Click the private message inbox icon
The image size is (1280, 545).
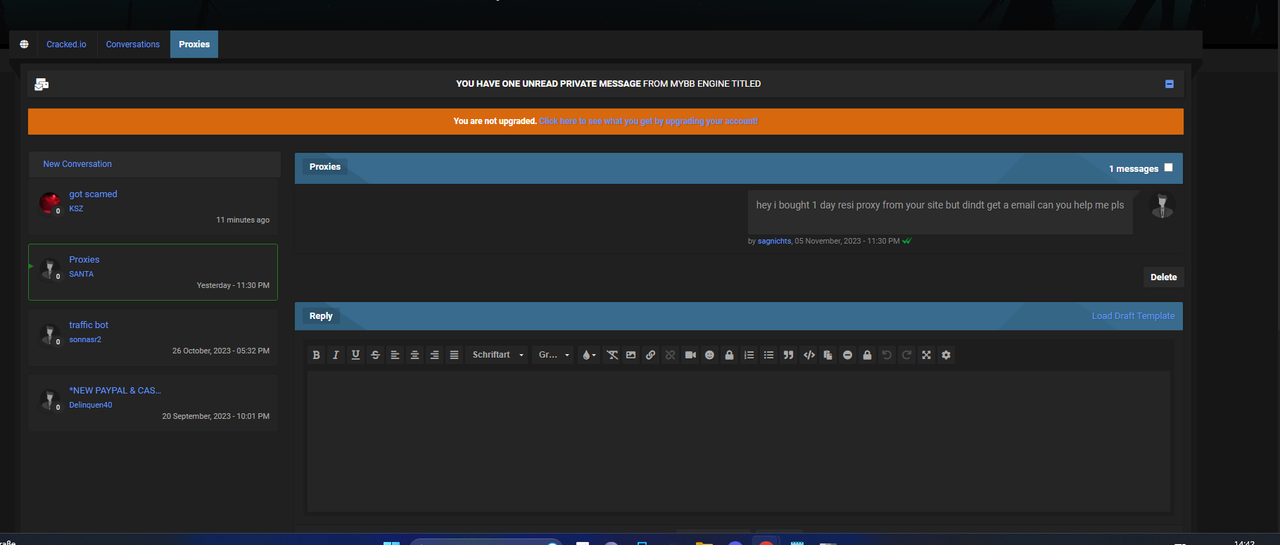(x=42, y=85)
